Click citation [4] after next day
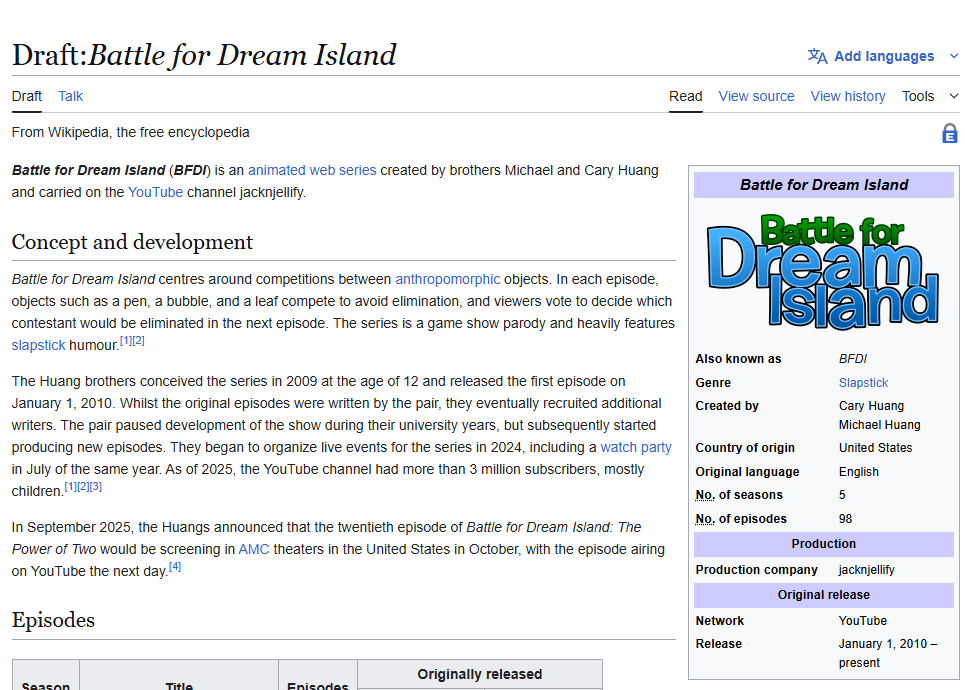This screenshot has width=965, height=690. tap(175, 566)
